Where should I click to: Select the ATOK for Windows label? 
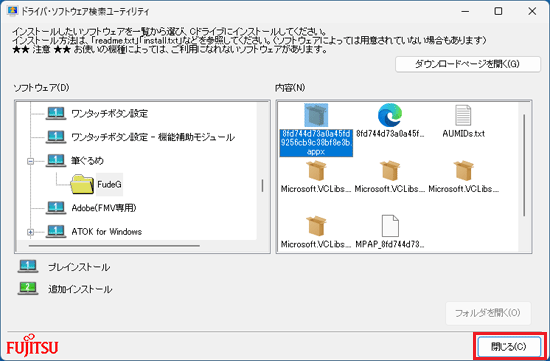pos(107,232)
